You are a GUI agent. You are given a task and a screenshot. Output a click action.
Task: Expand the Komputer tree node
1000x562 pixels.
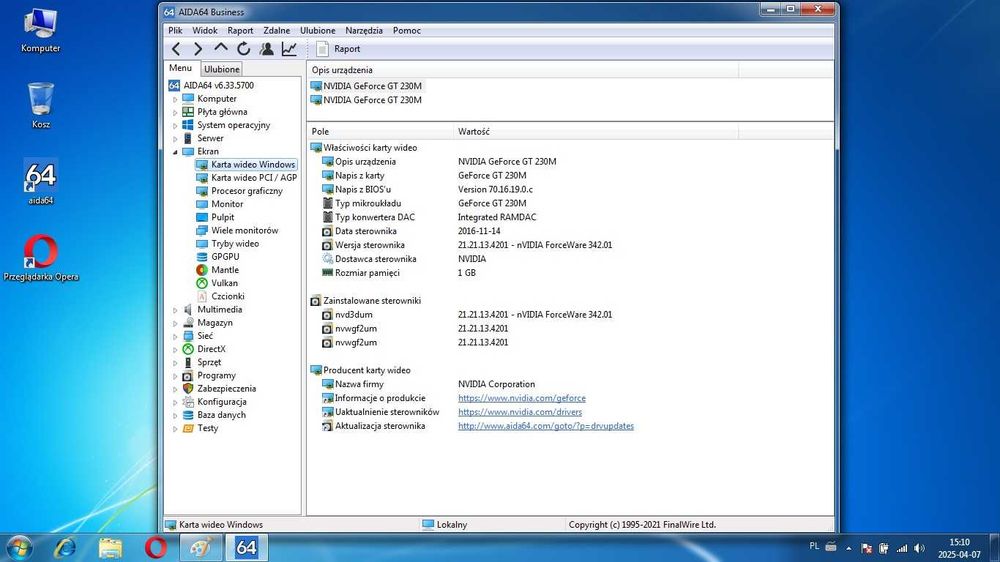pos(175,99)
